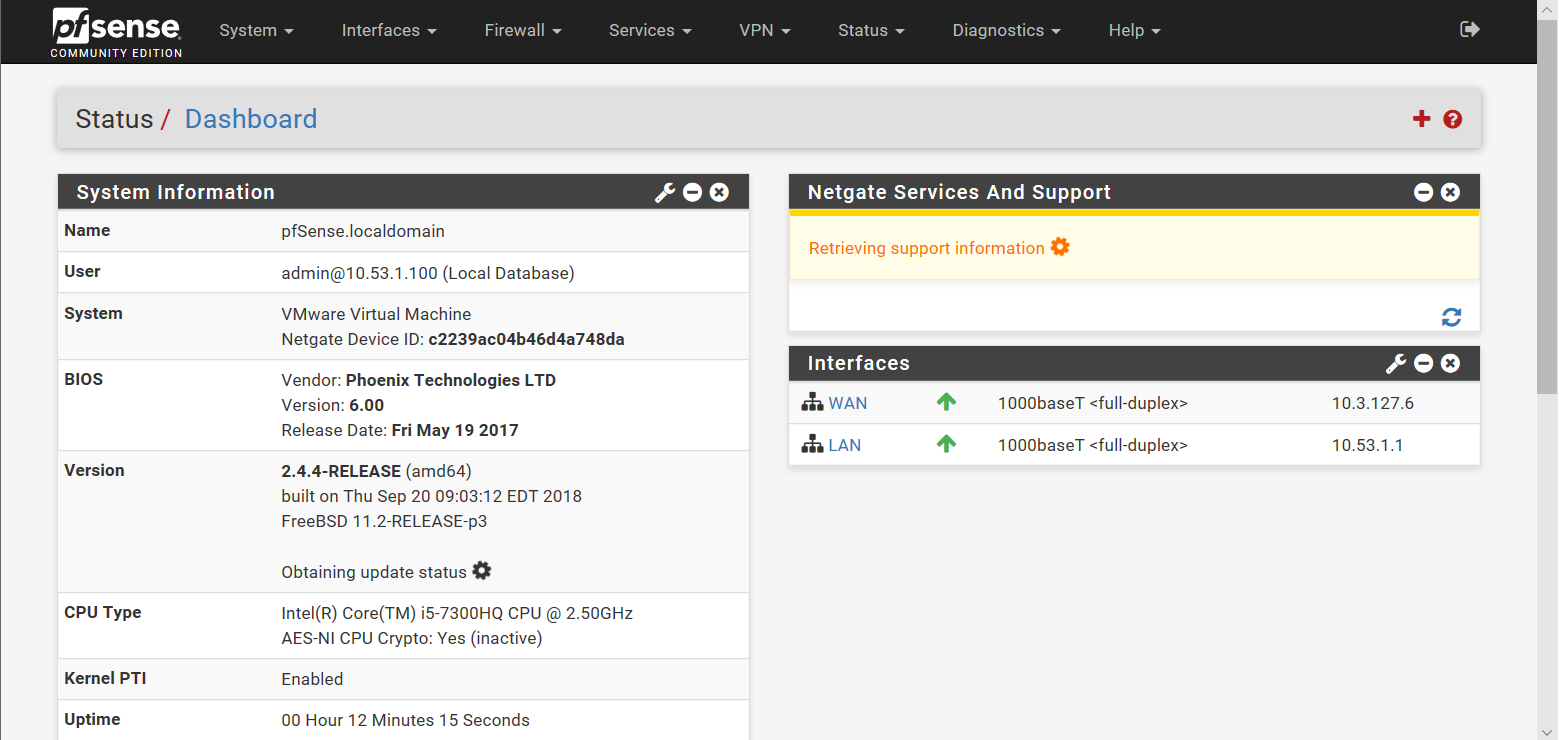Click the pfSense Community Edition logo
This screenshot has width=1559, height=740.
point(115,31)
